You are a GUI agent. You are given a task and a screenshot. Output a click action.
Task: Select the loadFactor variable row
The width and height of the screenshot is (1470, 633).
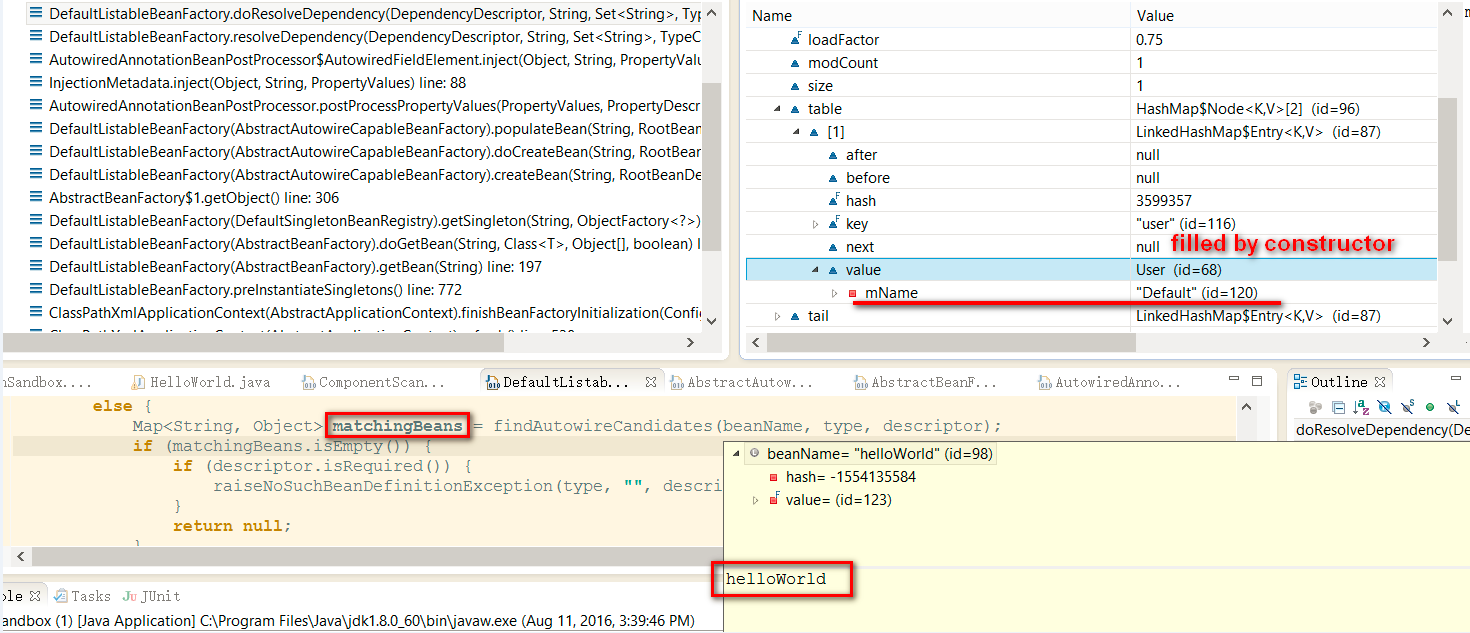(1090, 39)
